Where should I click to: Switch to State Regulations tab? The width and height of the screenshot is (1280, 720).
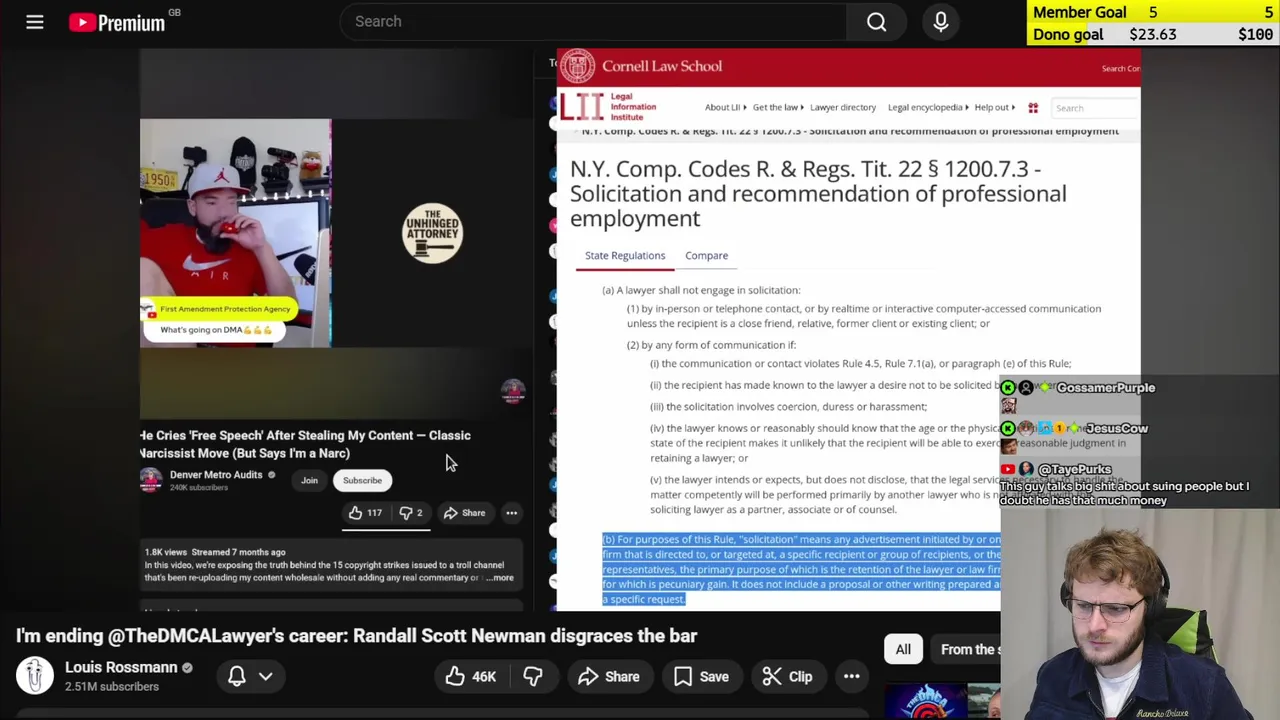[x=625, y=255]
